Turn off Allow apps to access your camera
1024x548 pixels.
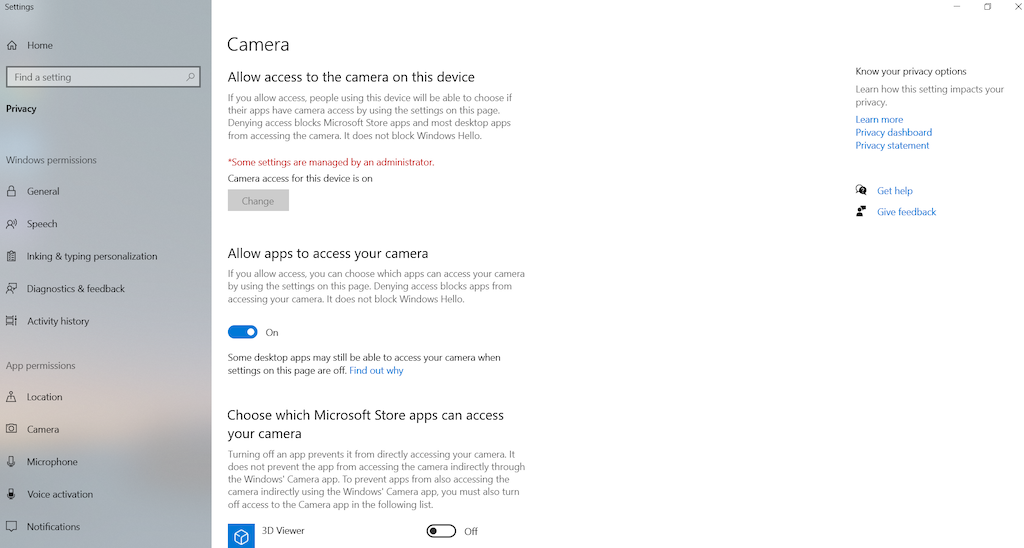pyautogui.click(x=242, y=332)
